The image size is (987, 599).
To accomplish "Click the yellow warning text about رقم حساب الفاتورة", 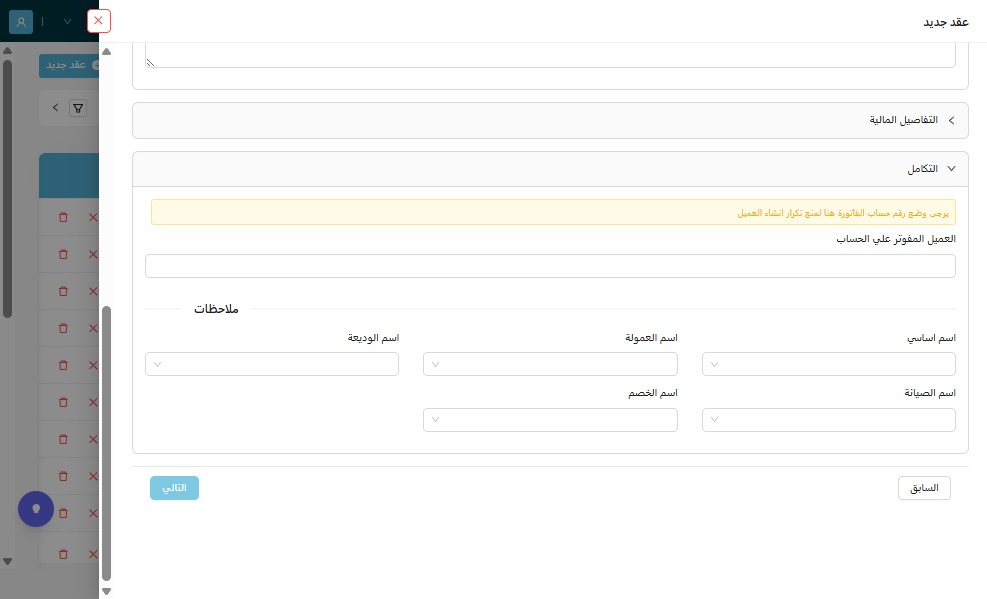I will pos(843,213).
